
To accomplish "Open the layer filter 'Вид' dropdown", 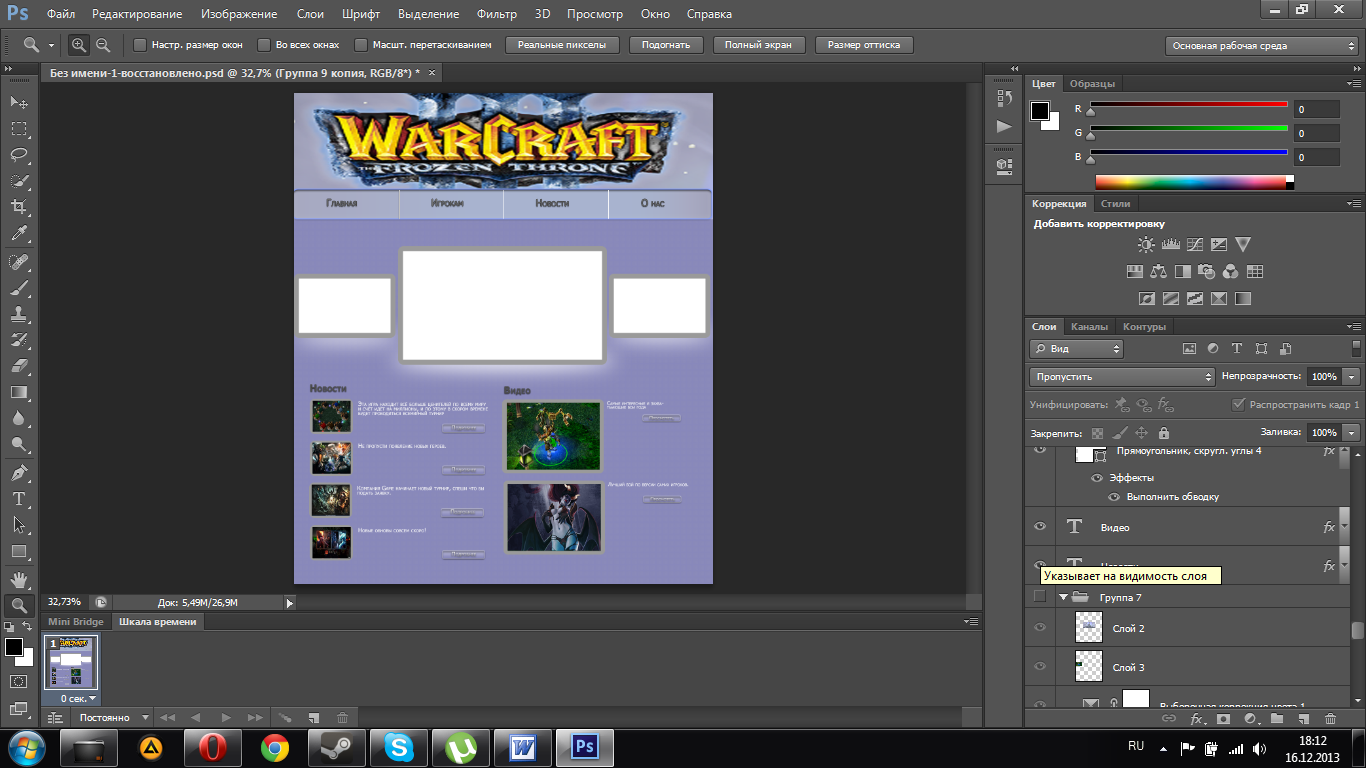I will [x=1076, y=349].
